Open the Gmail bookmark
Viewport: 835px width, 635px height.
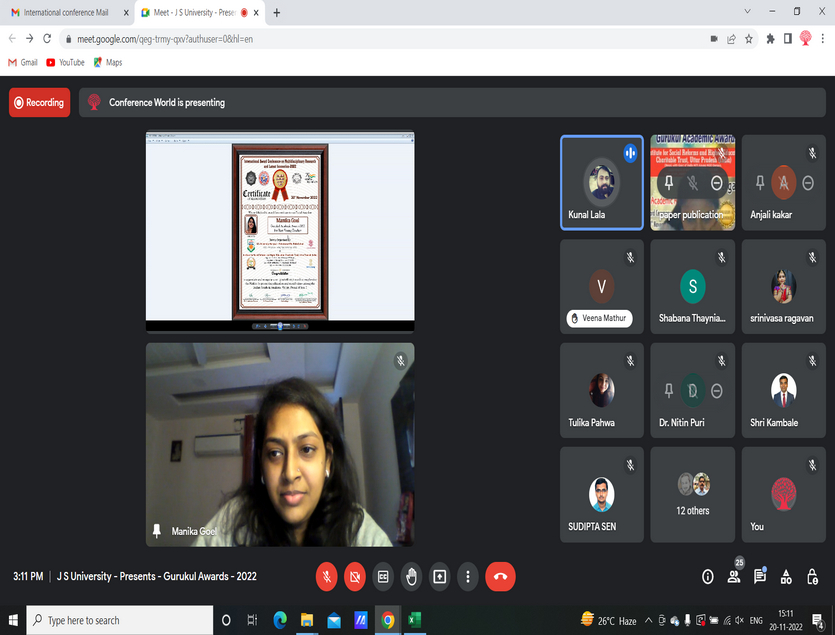23,62
